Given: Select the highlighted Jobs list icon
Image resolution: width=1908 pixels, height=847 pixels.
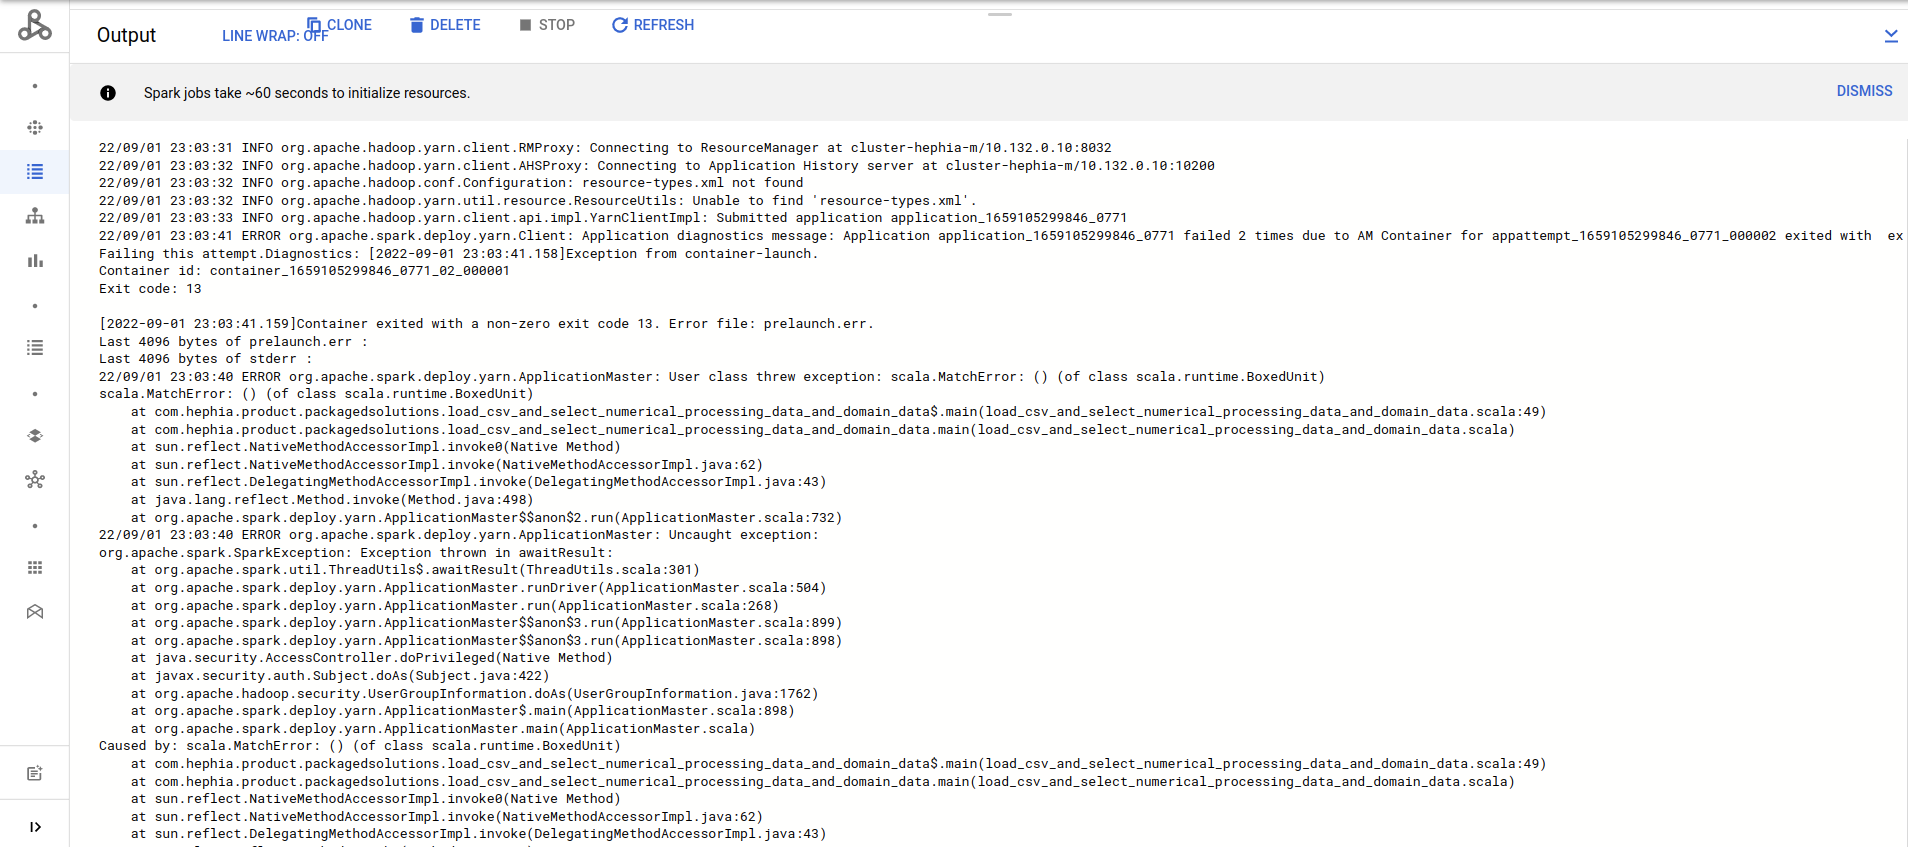Looking at the screenshot, I should [x=35, y=172].
